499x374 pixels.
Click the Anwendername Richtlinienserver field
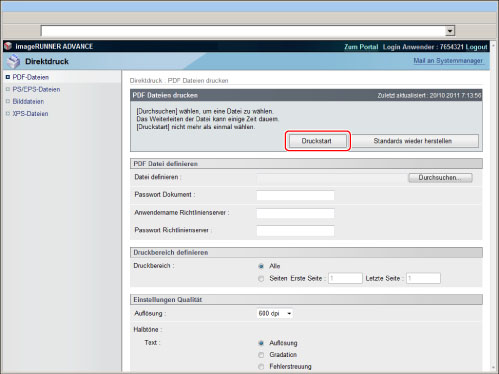295,213
